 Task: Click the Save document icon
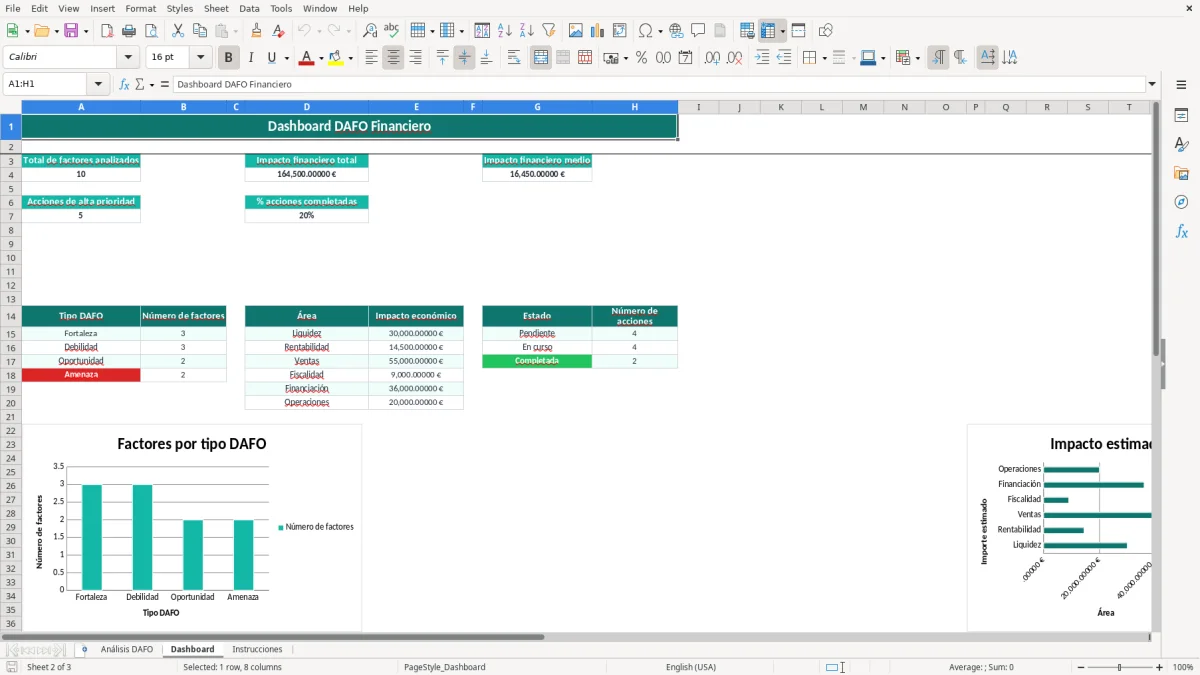click(x=71, y=31)
